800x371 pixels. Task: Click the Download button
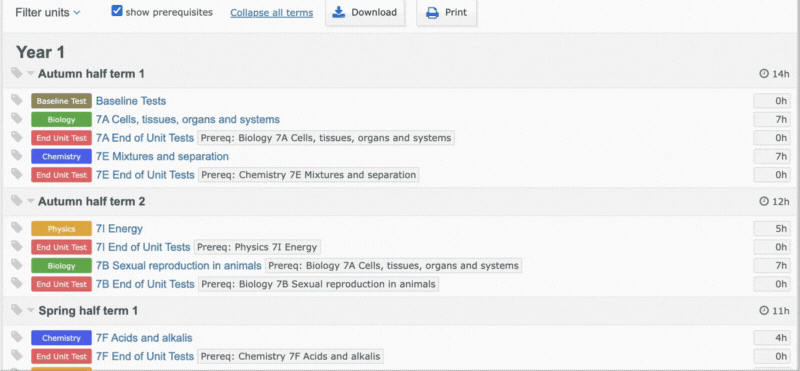point(365,13)
